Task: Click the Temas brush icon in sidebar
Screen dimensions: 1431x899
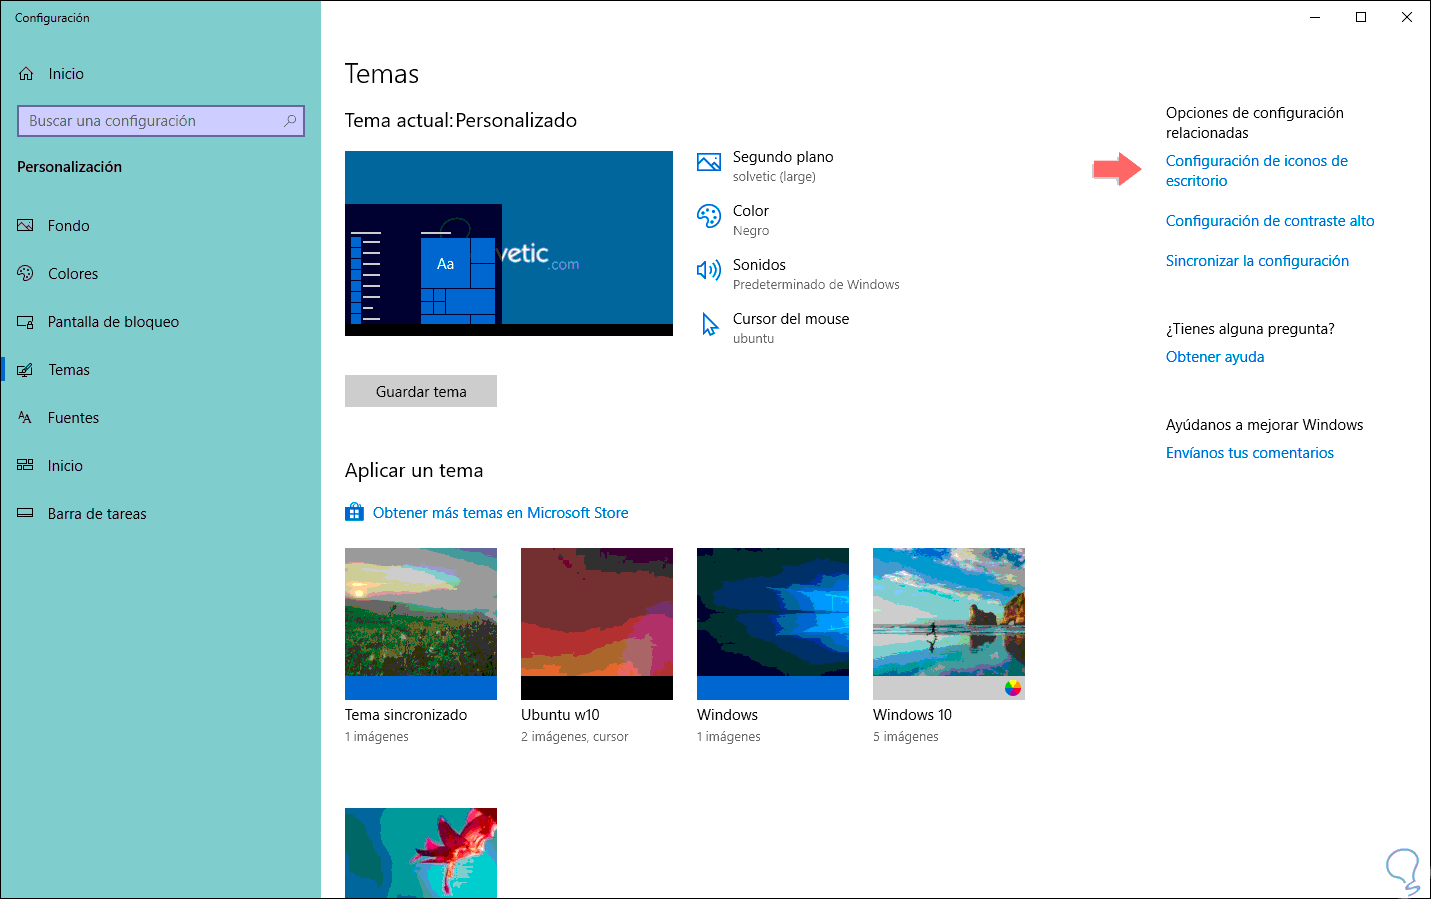Action: point(26,370)
